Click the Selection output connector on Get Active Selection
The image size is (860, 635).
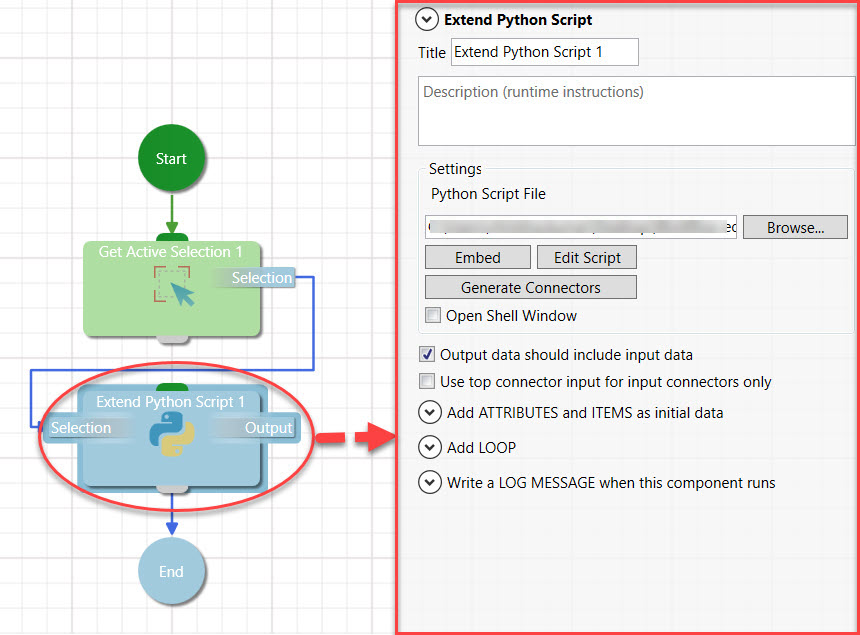point(262,278)
